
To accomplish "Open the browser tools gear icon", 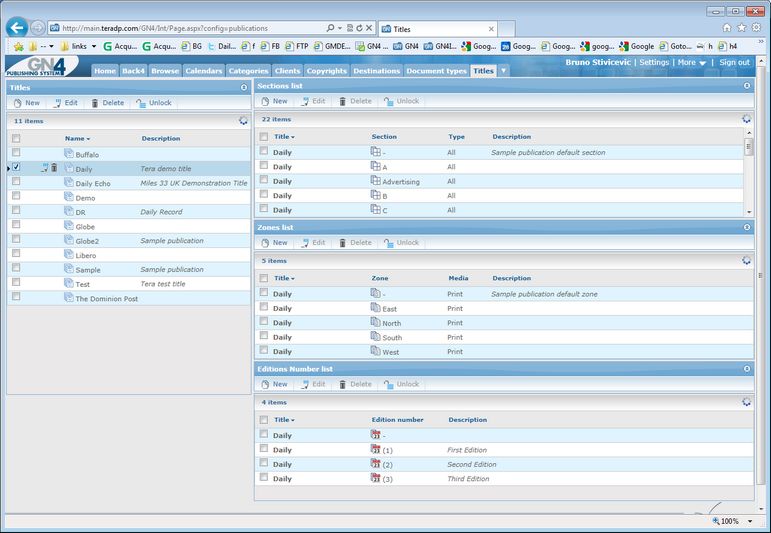I will click(756, 28).
